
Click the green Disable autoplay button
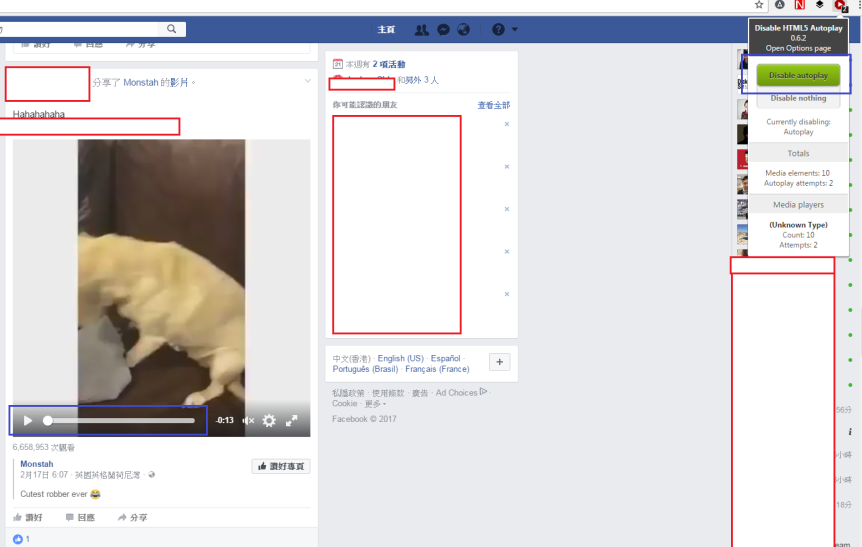pos(798,75)
